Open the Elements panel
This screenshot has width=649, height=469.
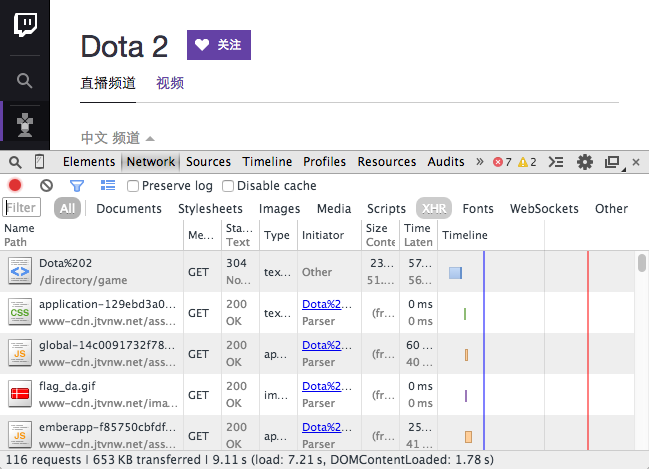click(x=89, y=162)
